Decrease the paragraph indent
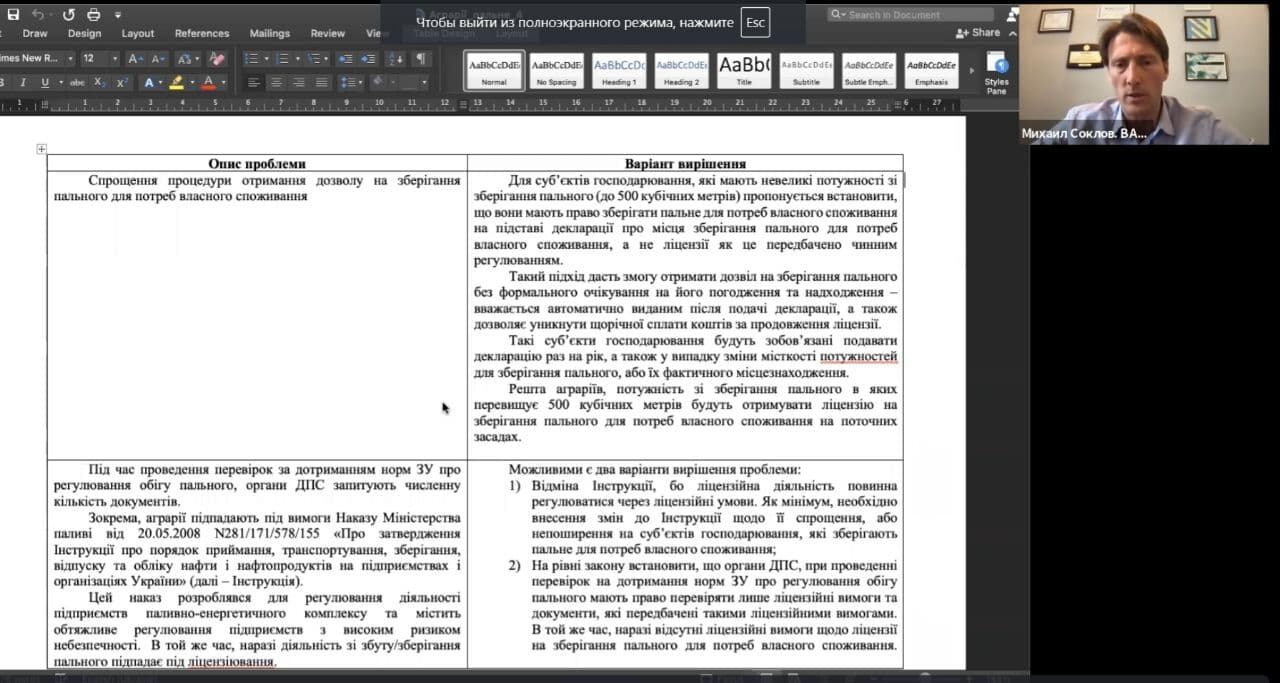Image resolution: width=1280 pixels, height=683 pixels. (345, 58)
